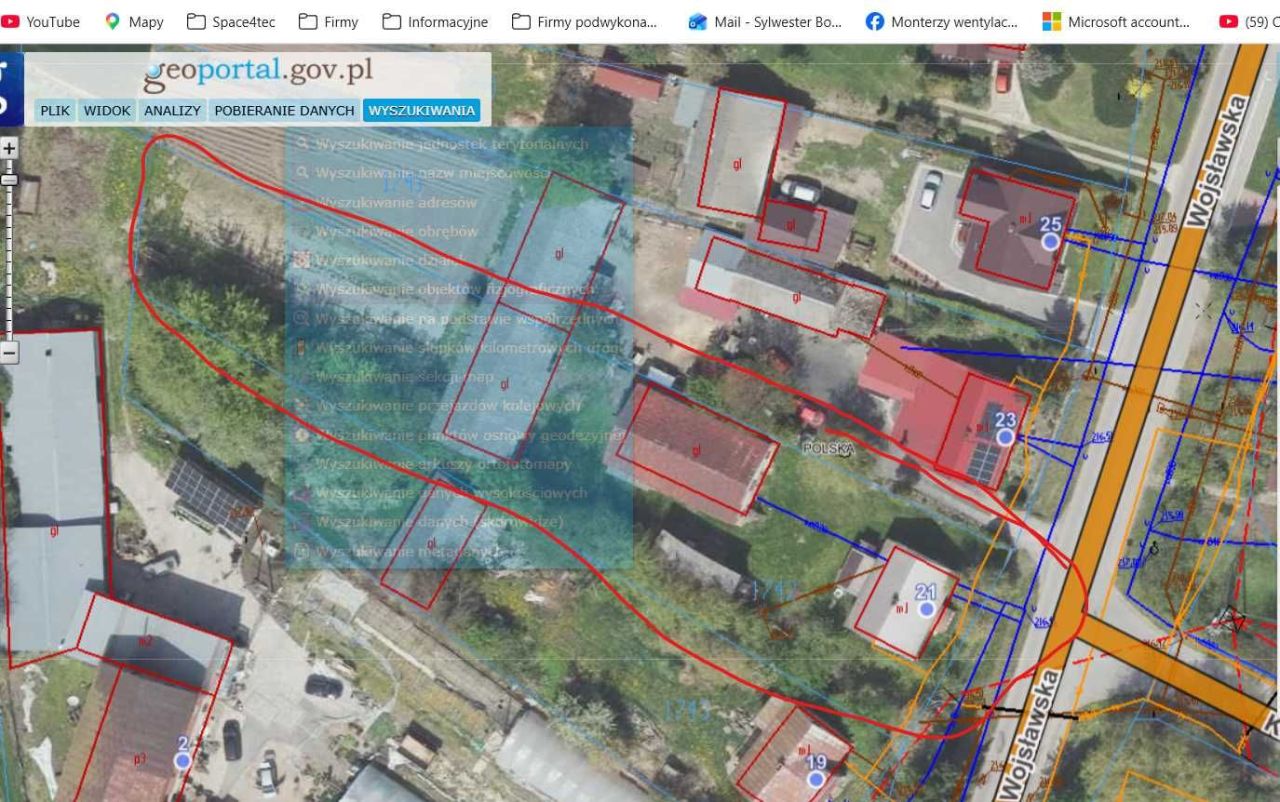Open the Space4tec bookmarks folder
Screen dimensions: 1280x802
coord(231,21)
